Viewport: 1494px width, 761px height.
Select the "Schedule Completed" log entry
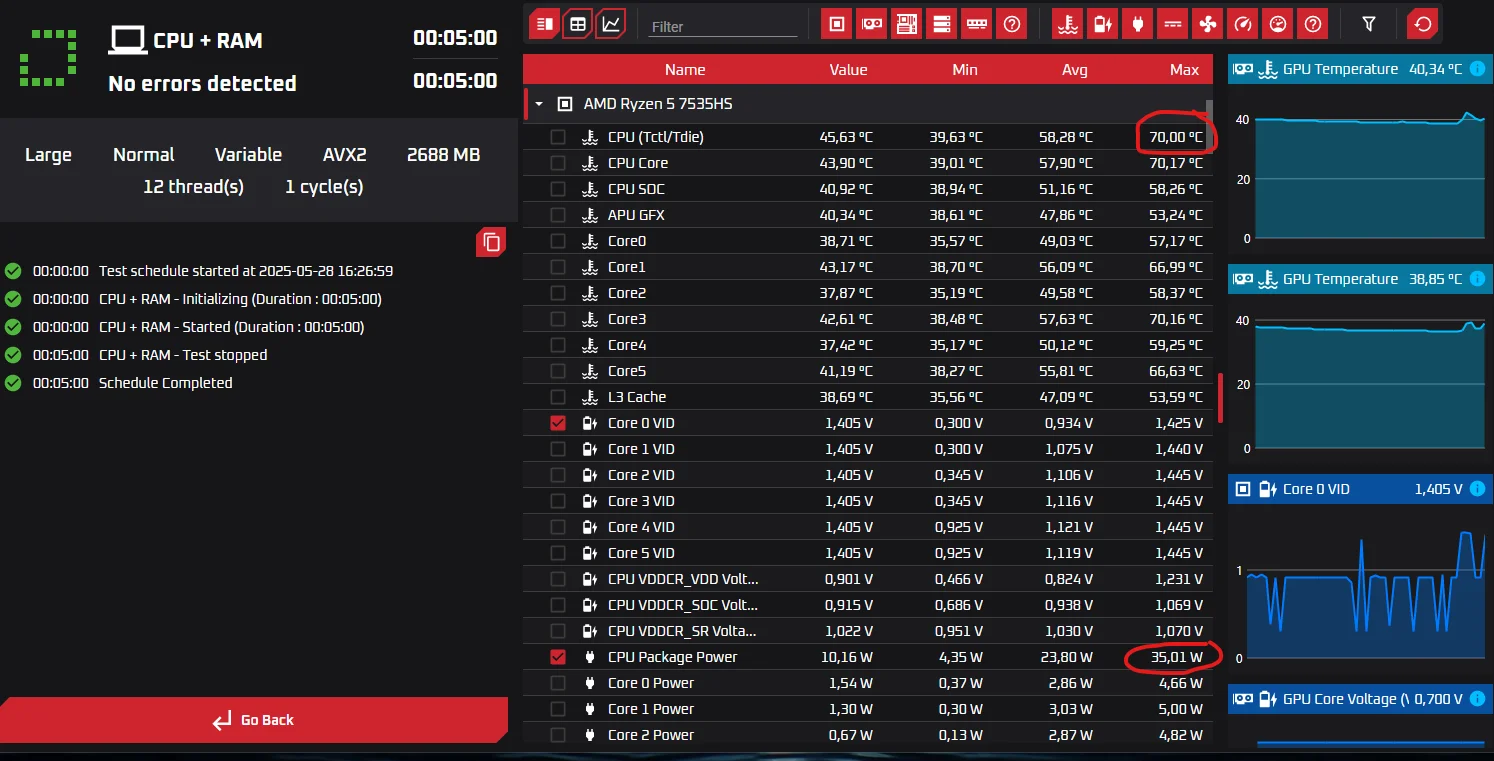166,383
